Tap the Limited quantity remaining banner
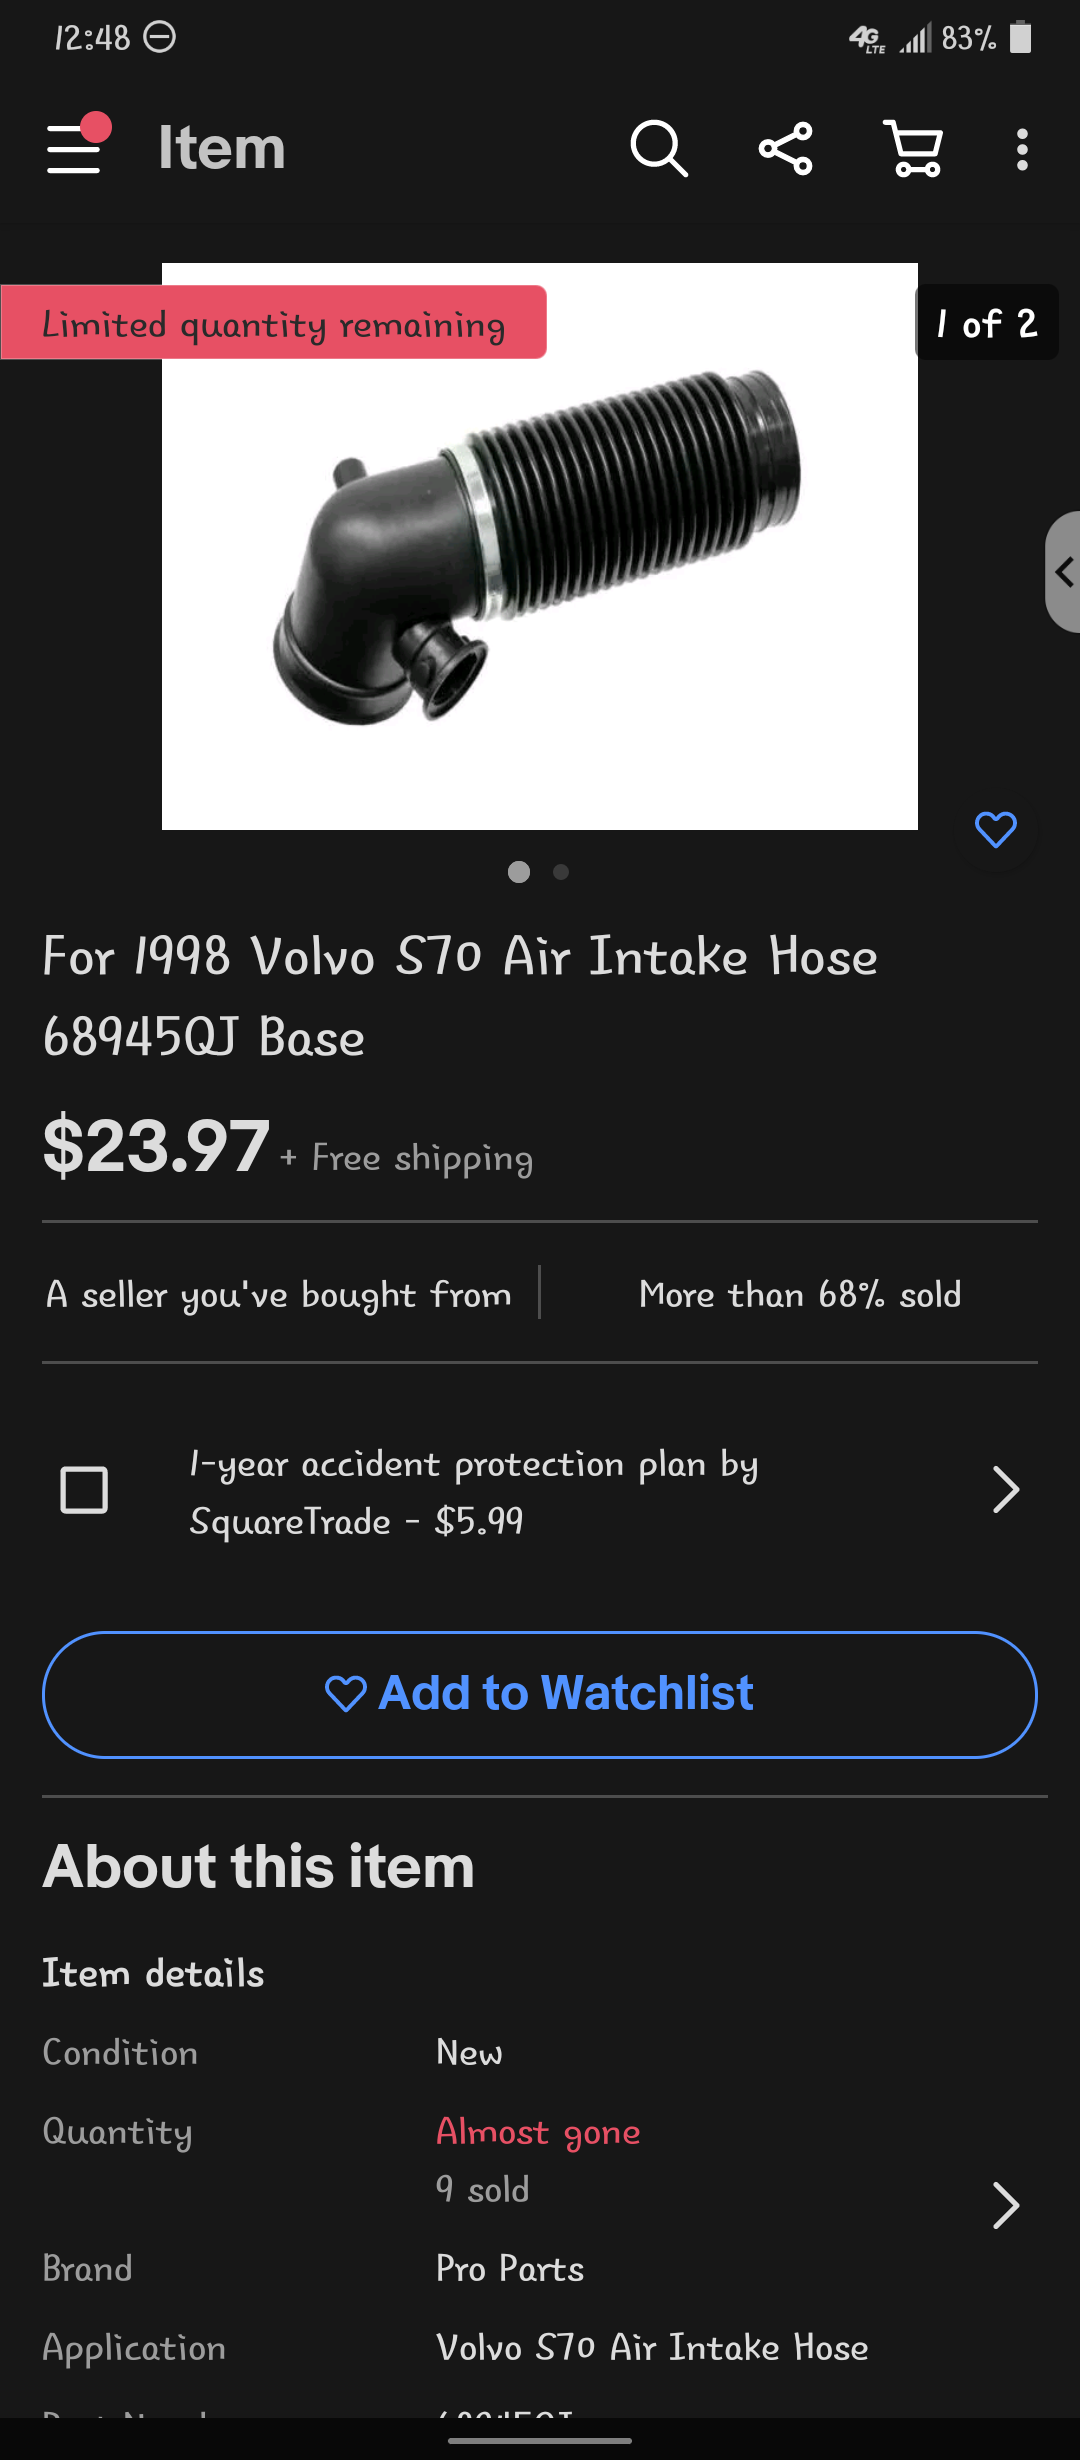The width and height of the screenshot is (1080, 2460). click(273, 323)
